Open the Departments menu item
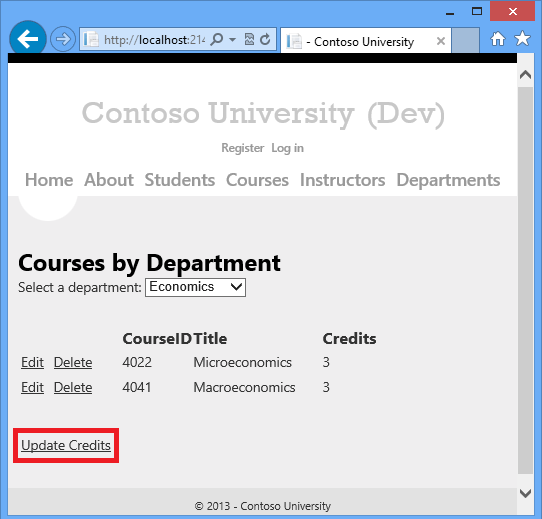Image resolution: width=542 pixels, height=519 pixels. [448, 180]
